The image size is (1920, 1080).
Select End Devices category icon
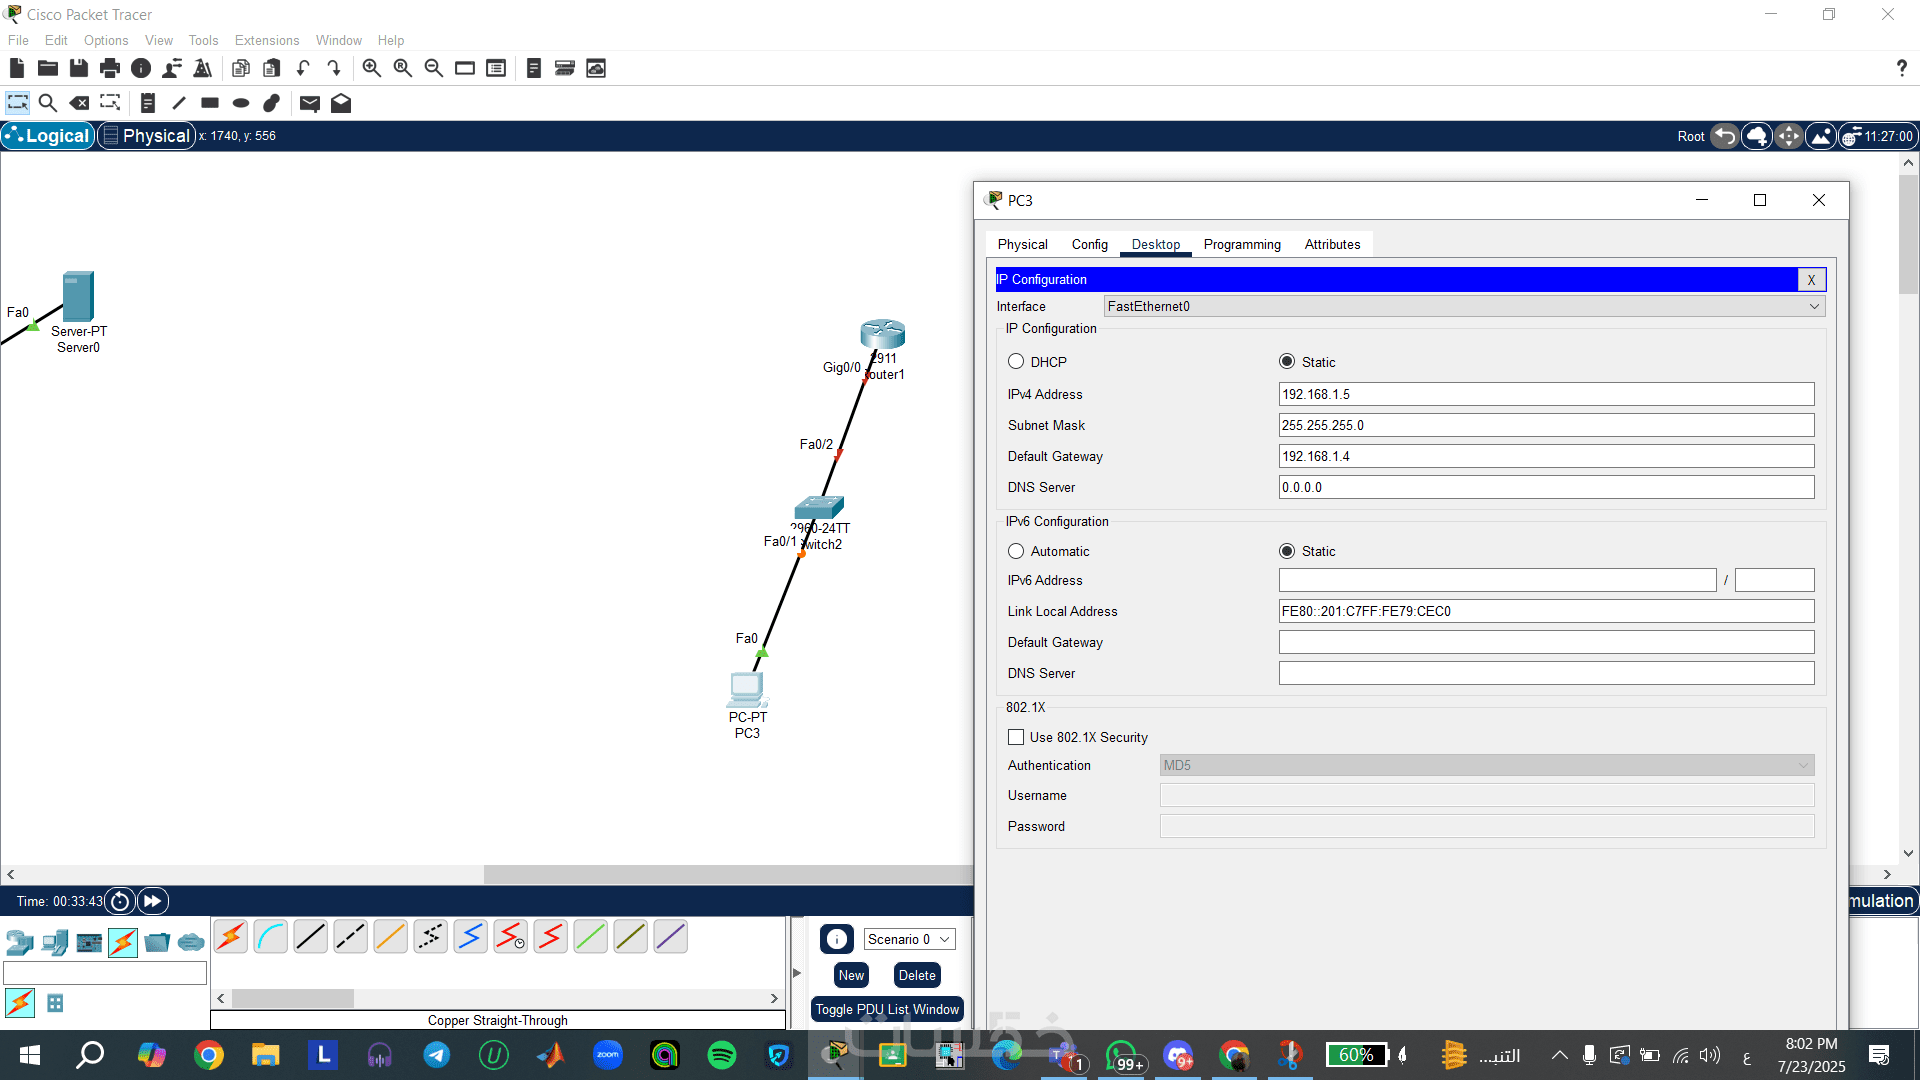[x=55, y=942]
